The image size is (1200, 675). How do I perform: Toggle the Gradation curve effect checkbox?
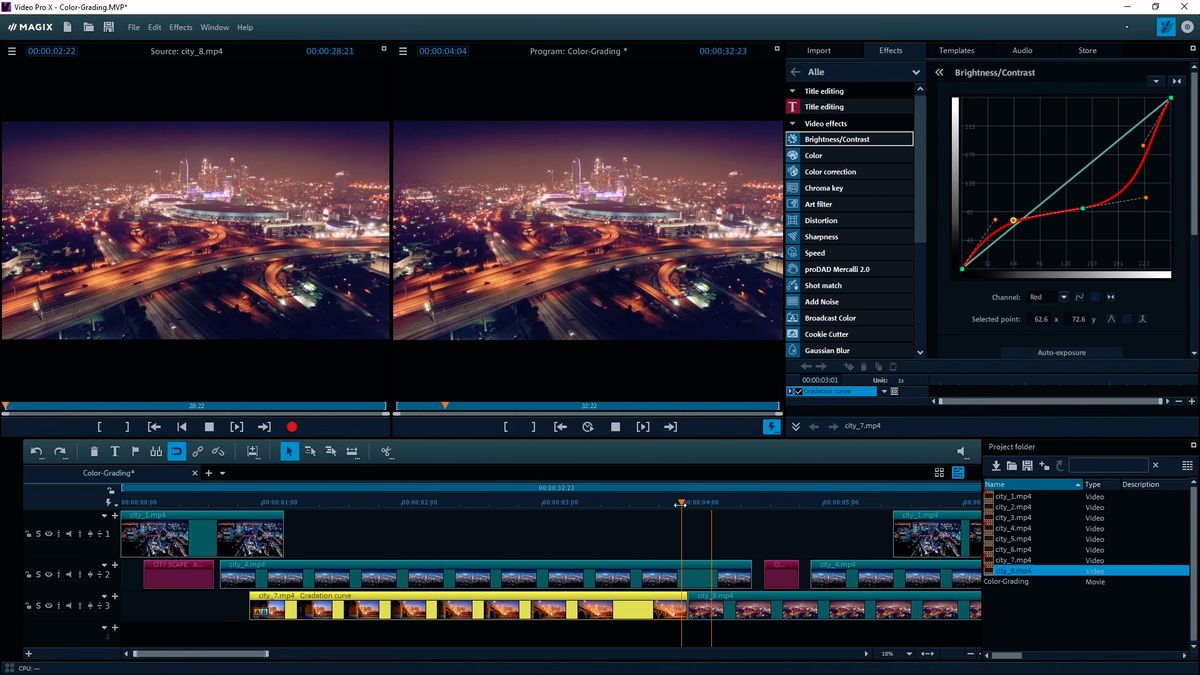pos(797,391)
